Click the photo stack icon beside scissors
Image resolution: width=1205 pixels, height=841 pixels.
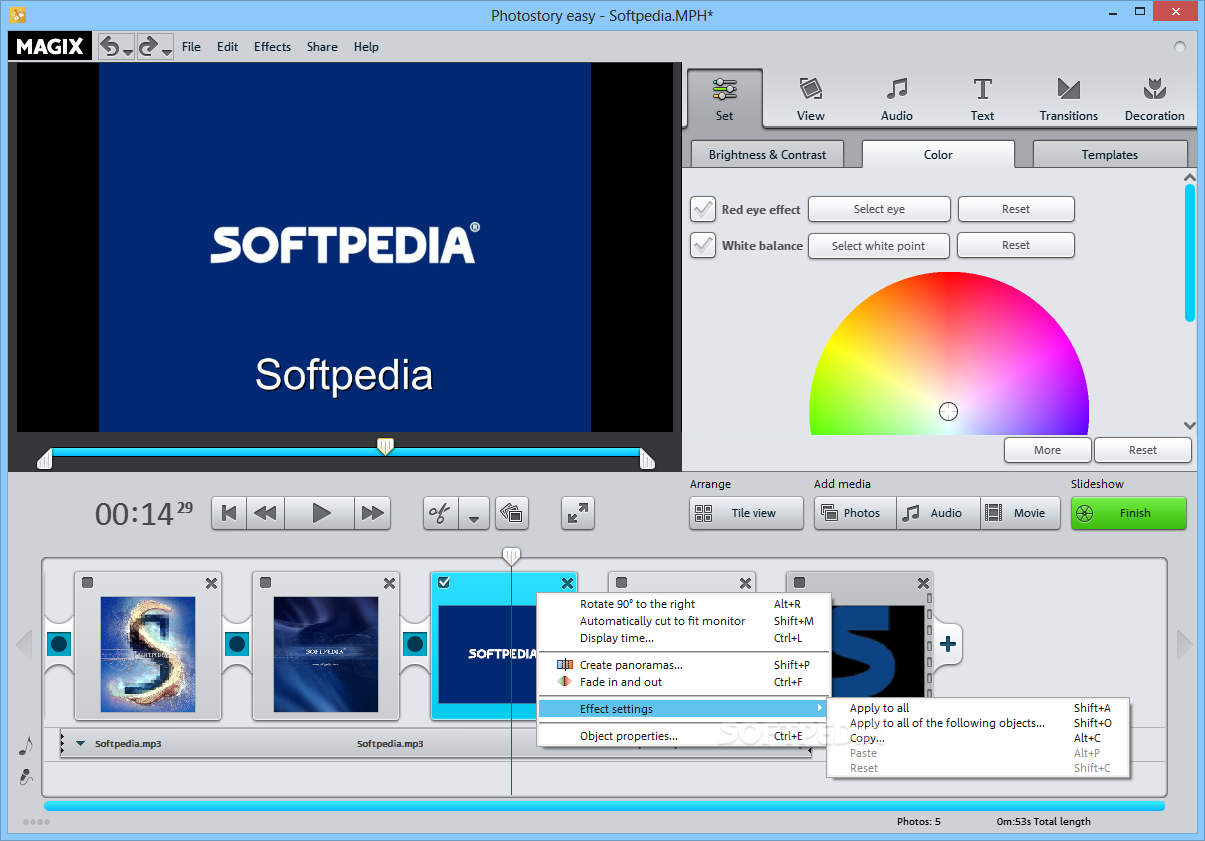pos(512,513)
